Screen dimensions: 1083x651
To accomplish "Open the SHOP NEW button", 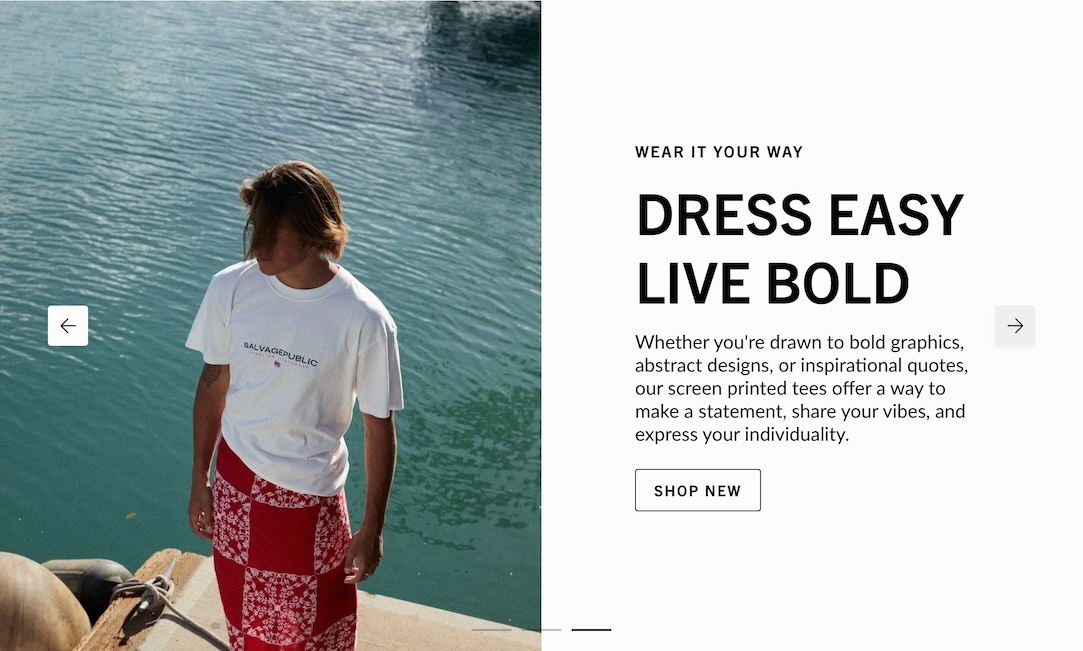I will [698, 490].
